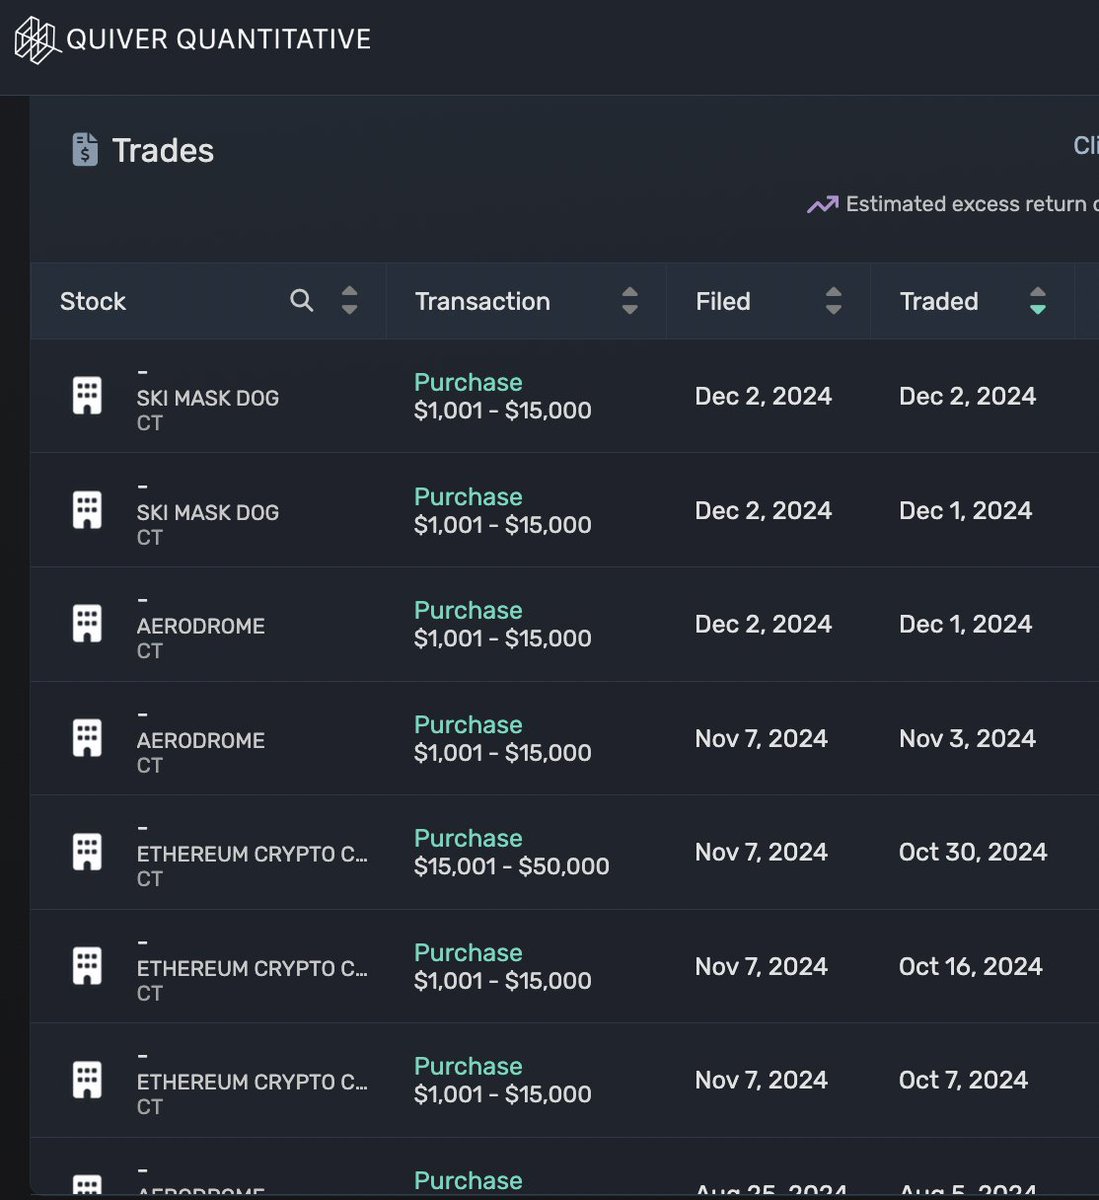Click the Trades section heading
Image resolution: width=1099 pixels, height=1200 pixels.
point(163,150)
